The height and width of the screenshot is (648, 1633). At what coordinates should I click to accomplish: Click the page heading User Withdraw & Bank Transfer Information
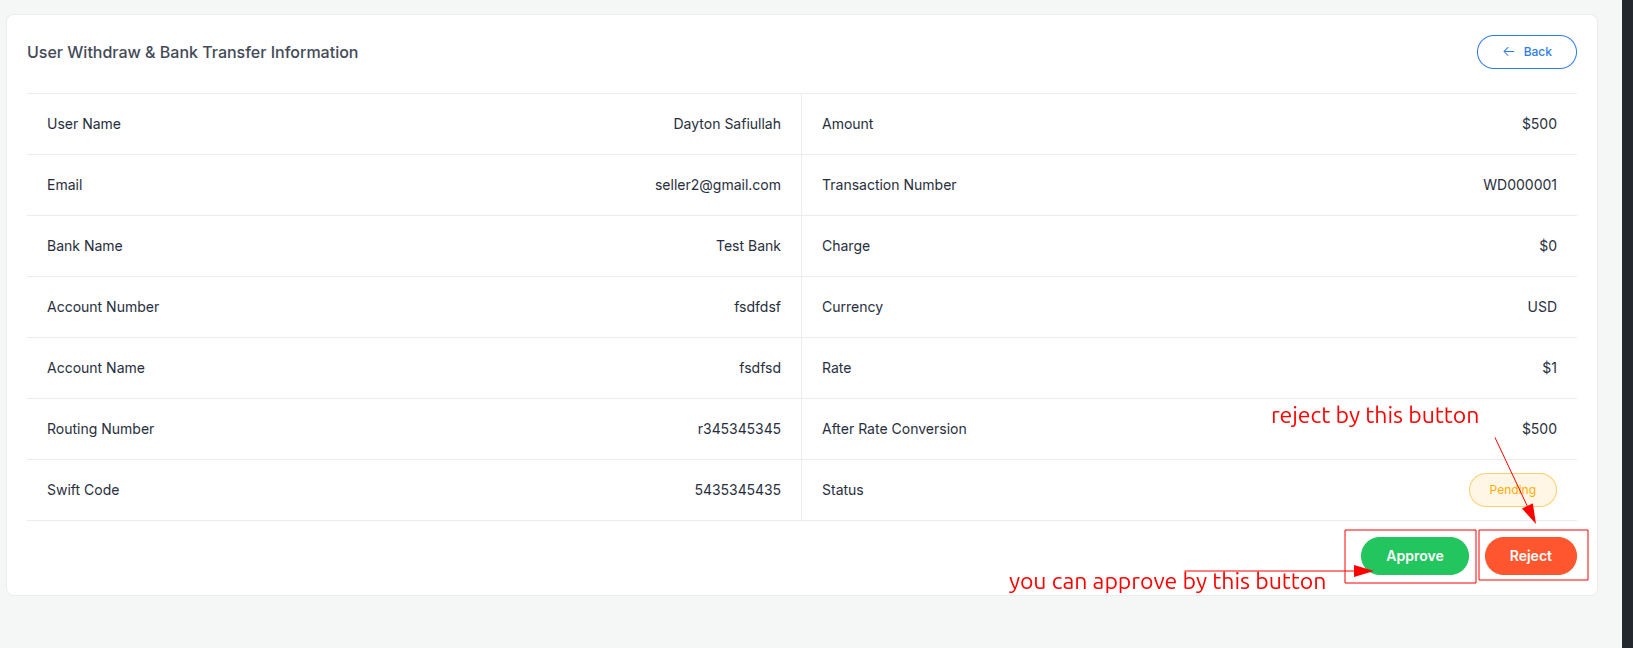tap(193, 52)
